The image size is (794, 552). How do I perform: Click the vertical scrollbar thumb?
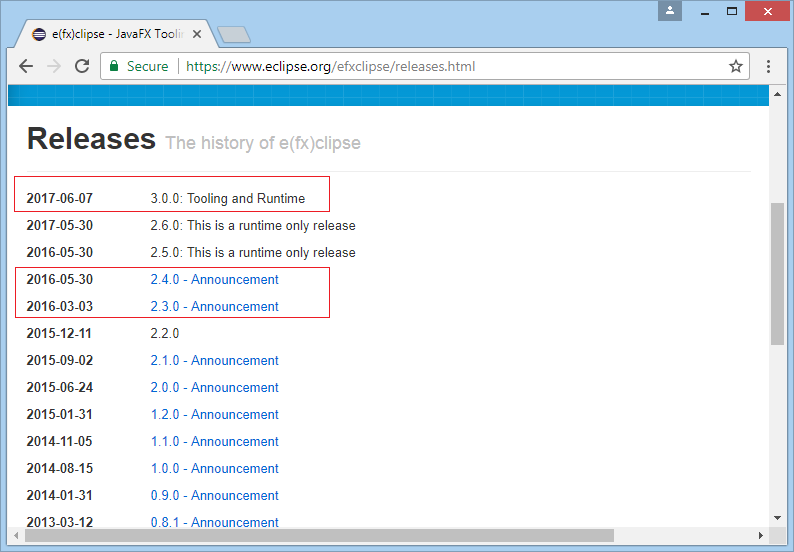pos(777,273)
